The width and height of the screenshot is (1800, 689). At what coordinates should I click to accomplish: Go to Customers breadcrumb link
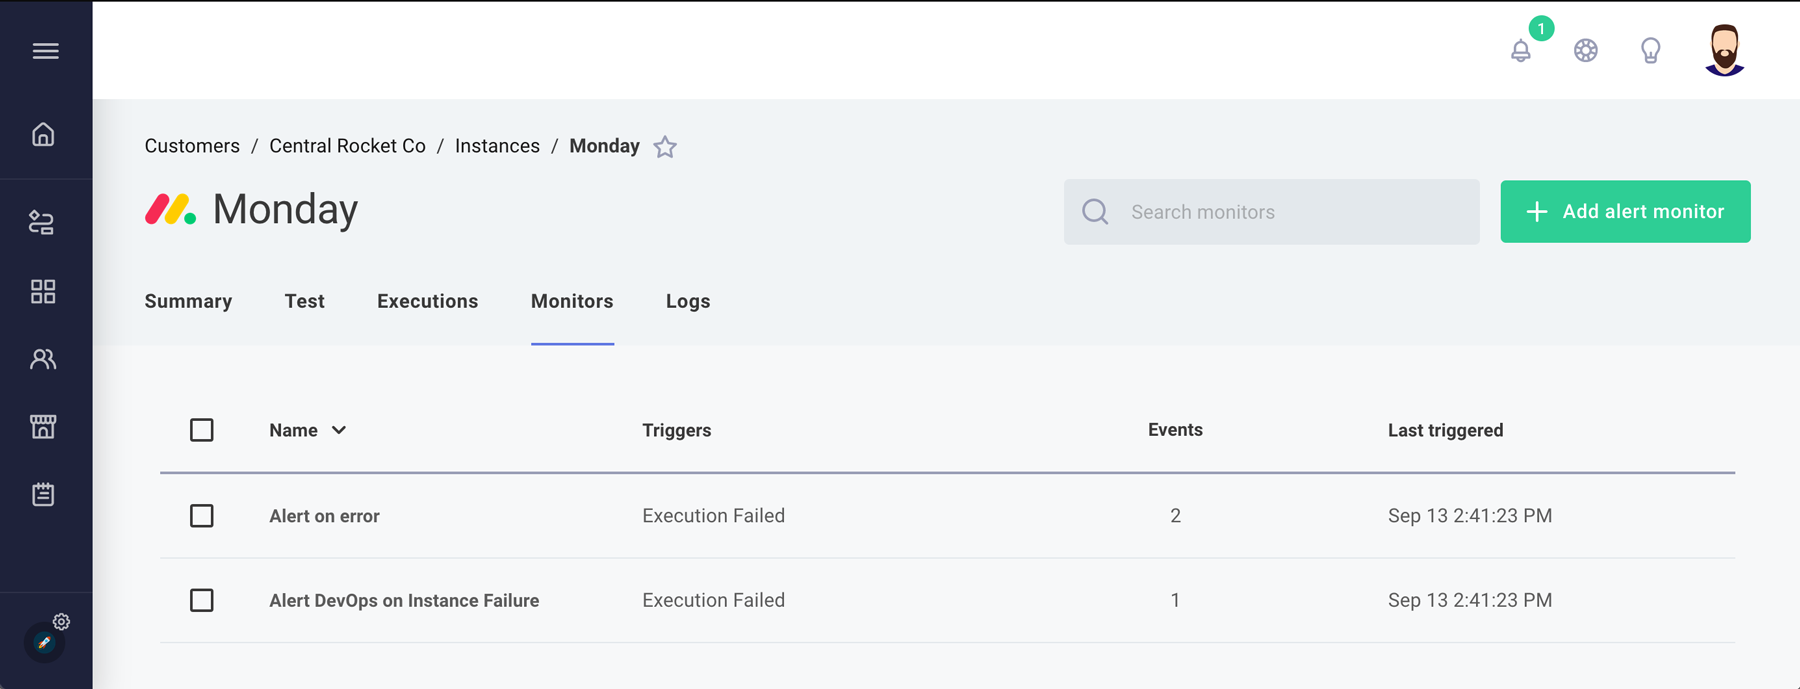pyautogui.click(x=192, y=146)
